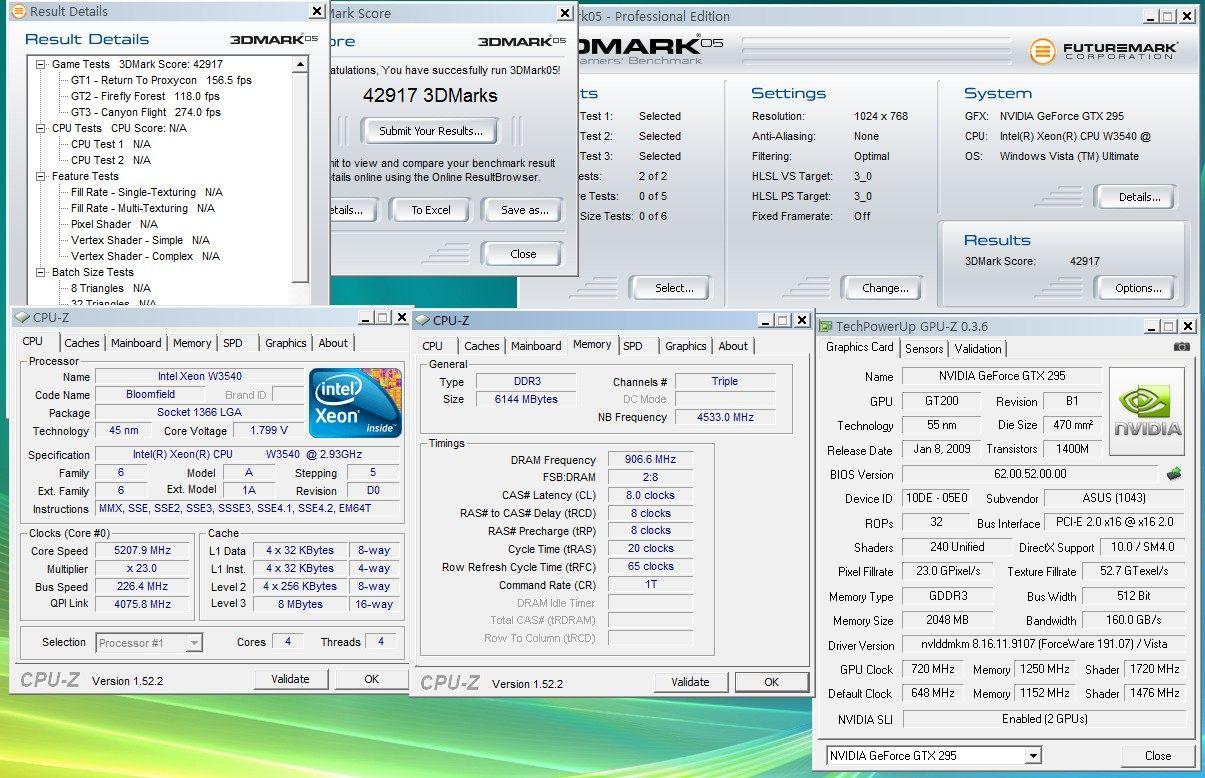Viewport: 1205px width, 778px height.
Task: Click Bandwidth 160.0 GB/s field
Action: (x=1135, y=620)
